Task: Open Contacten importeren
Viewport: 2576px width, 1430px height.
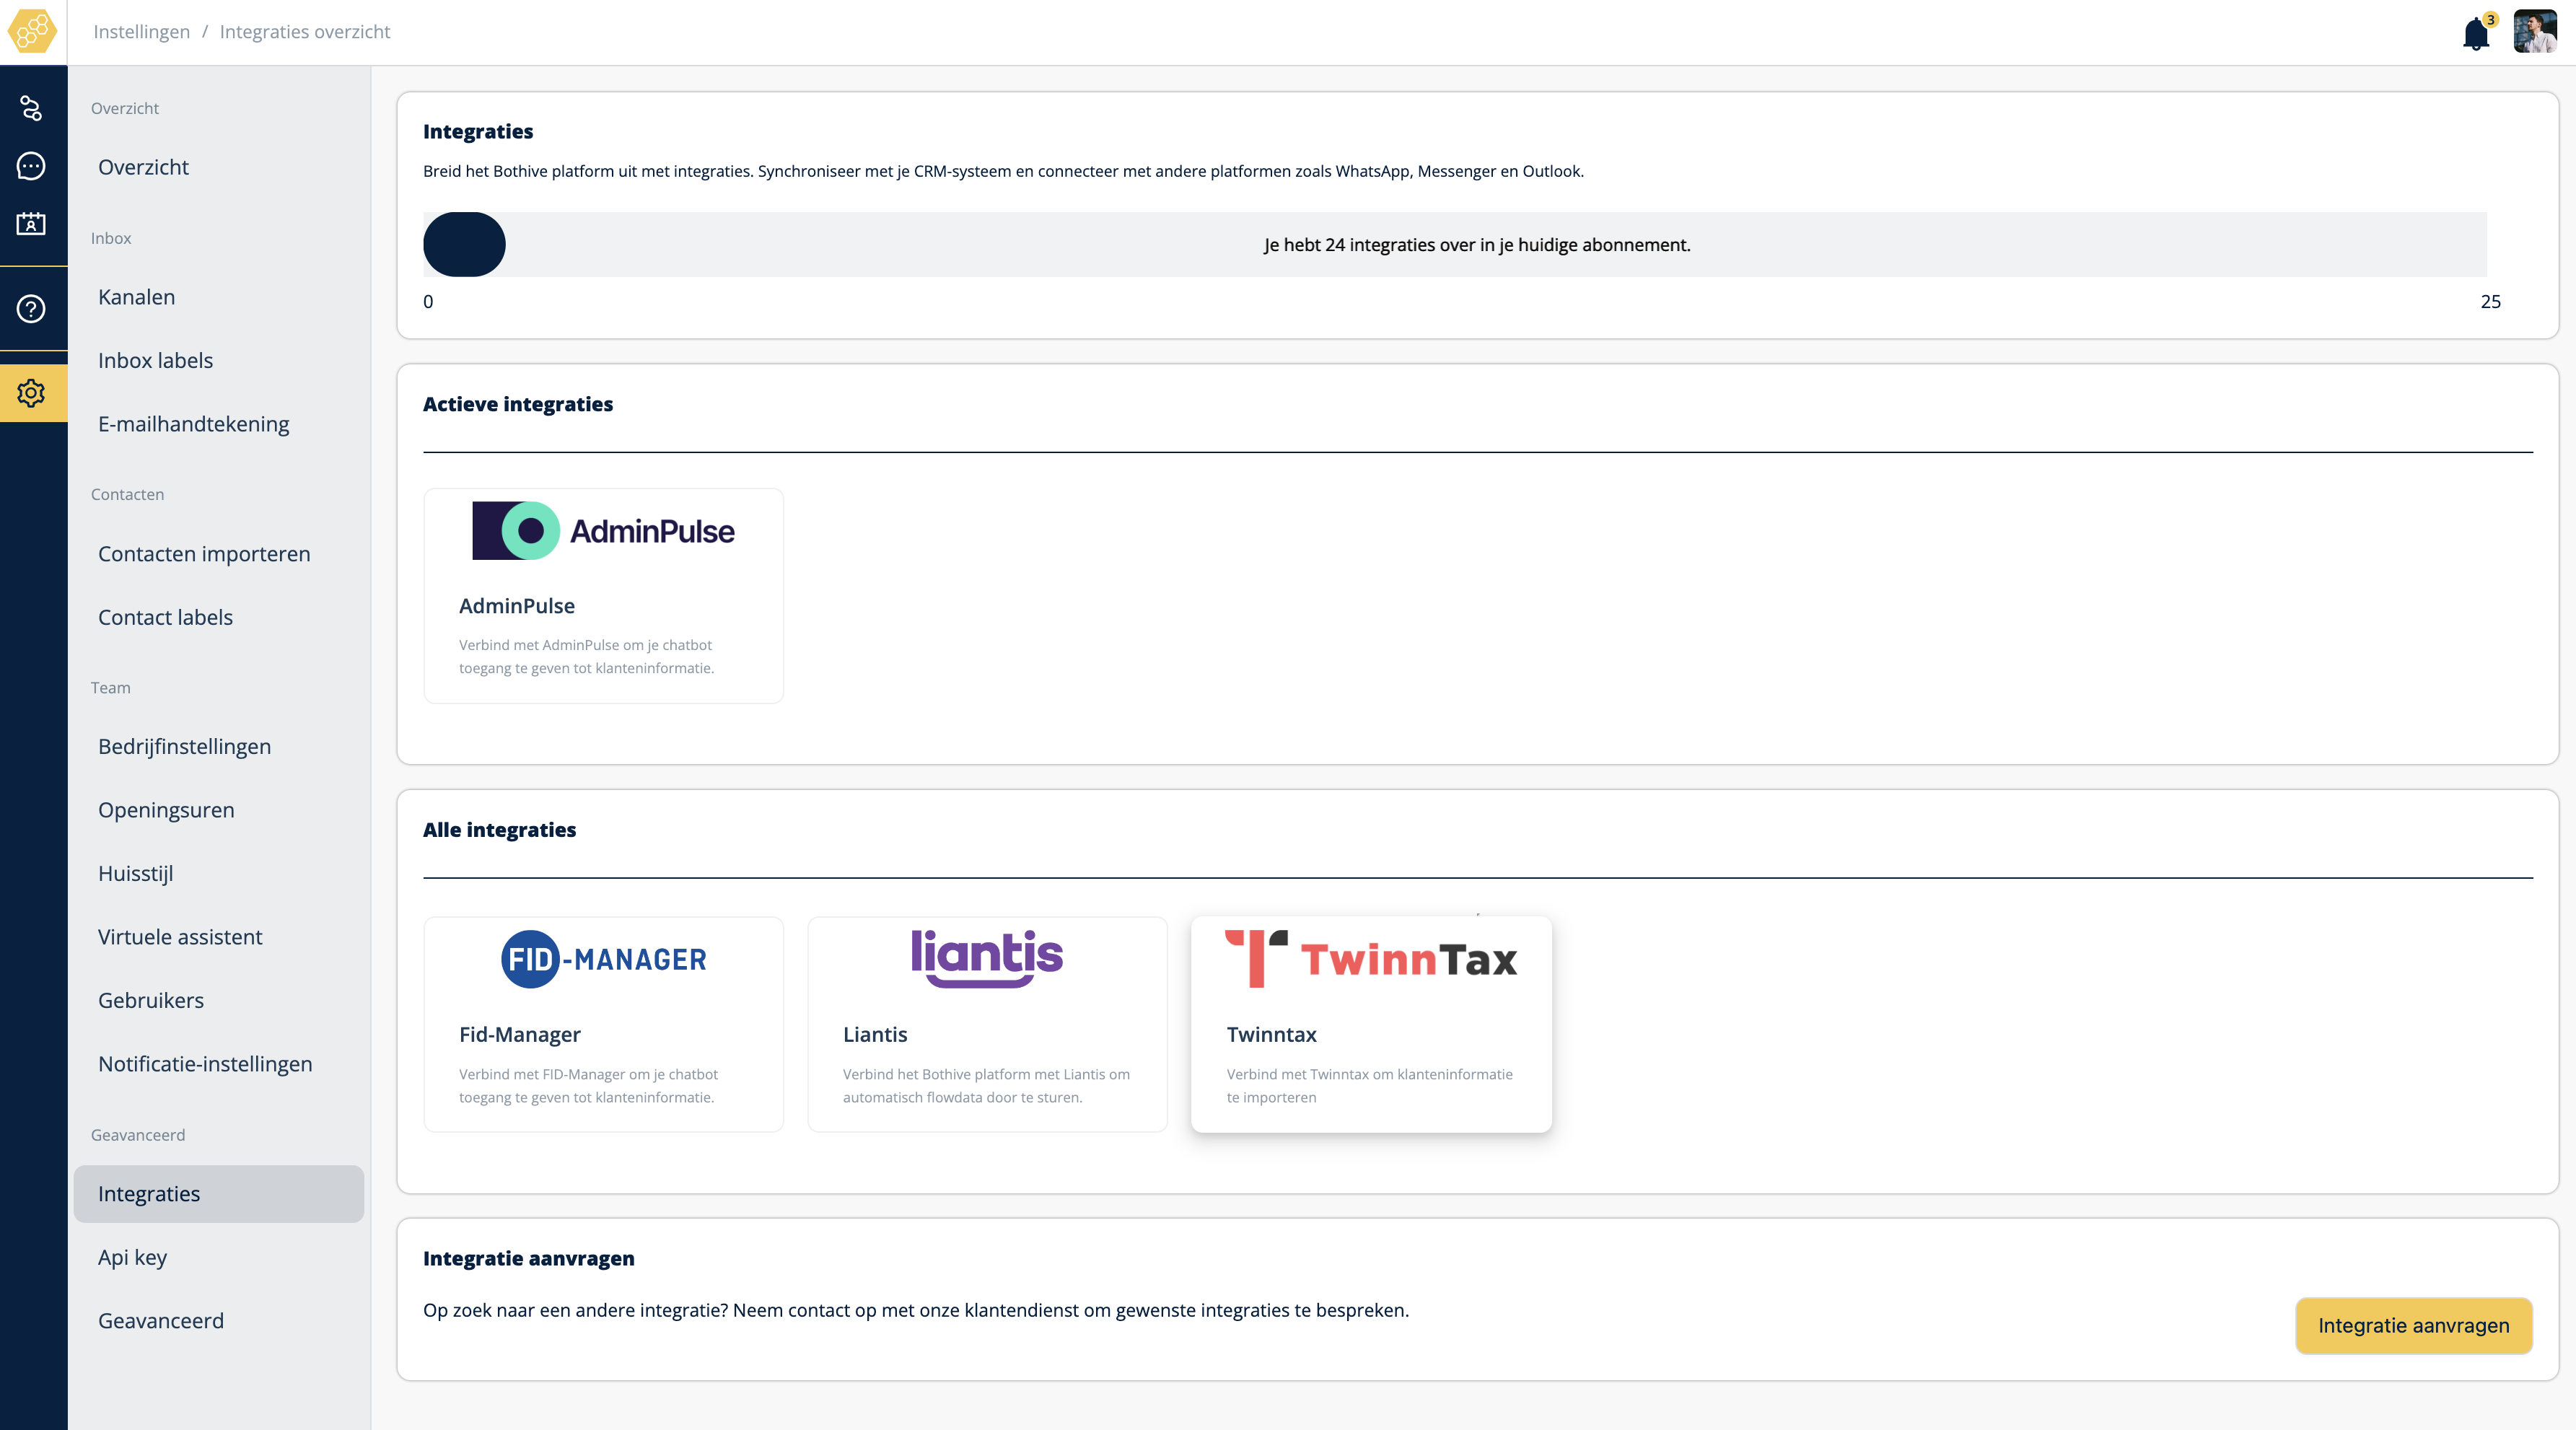Action: (204, 554)
